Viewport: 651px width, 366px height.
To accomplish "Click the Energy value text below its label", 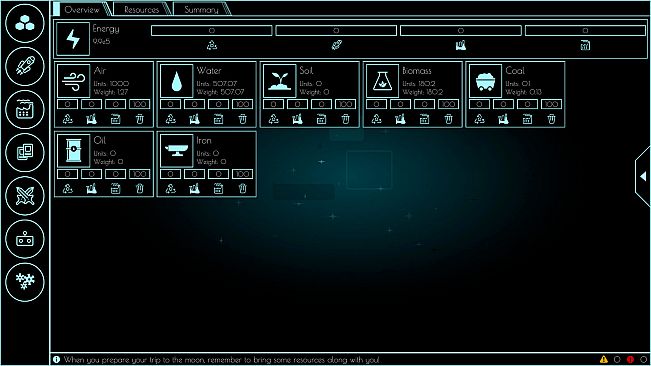I will click(101, 41).
